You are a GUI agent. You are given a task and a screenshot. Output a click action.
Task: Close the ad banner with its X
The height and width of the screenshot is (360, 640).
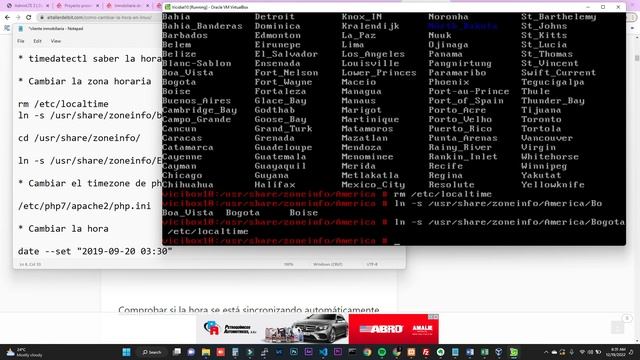pos(436,317)
